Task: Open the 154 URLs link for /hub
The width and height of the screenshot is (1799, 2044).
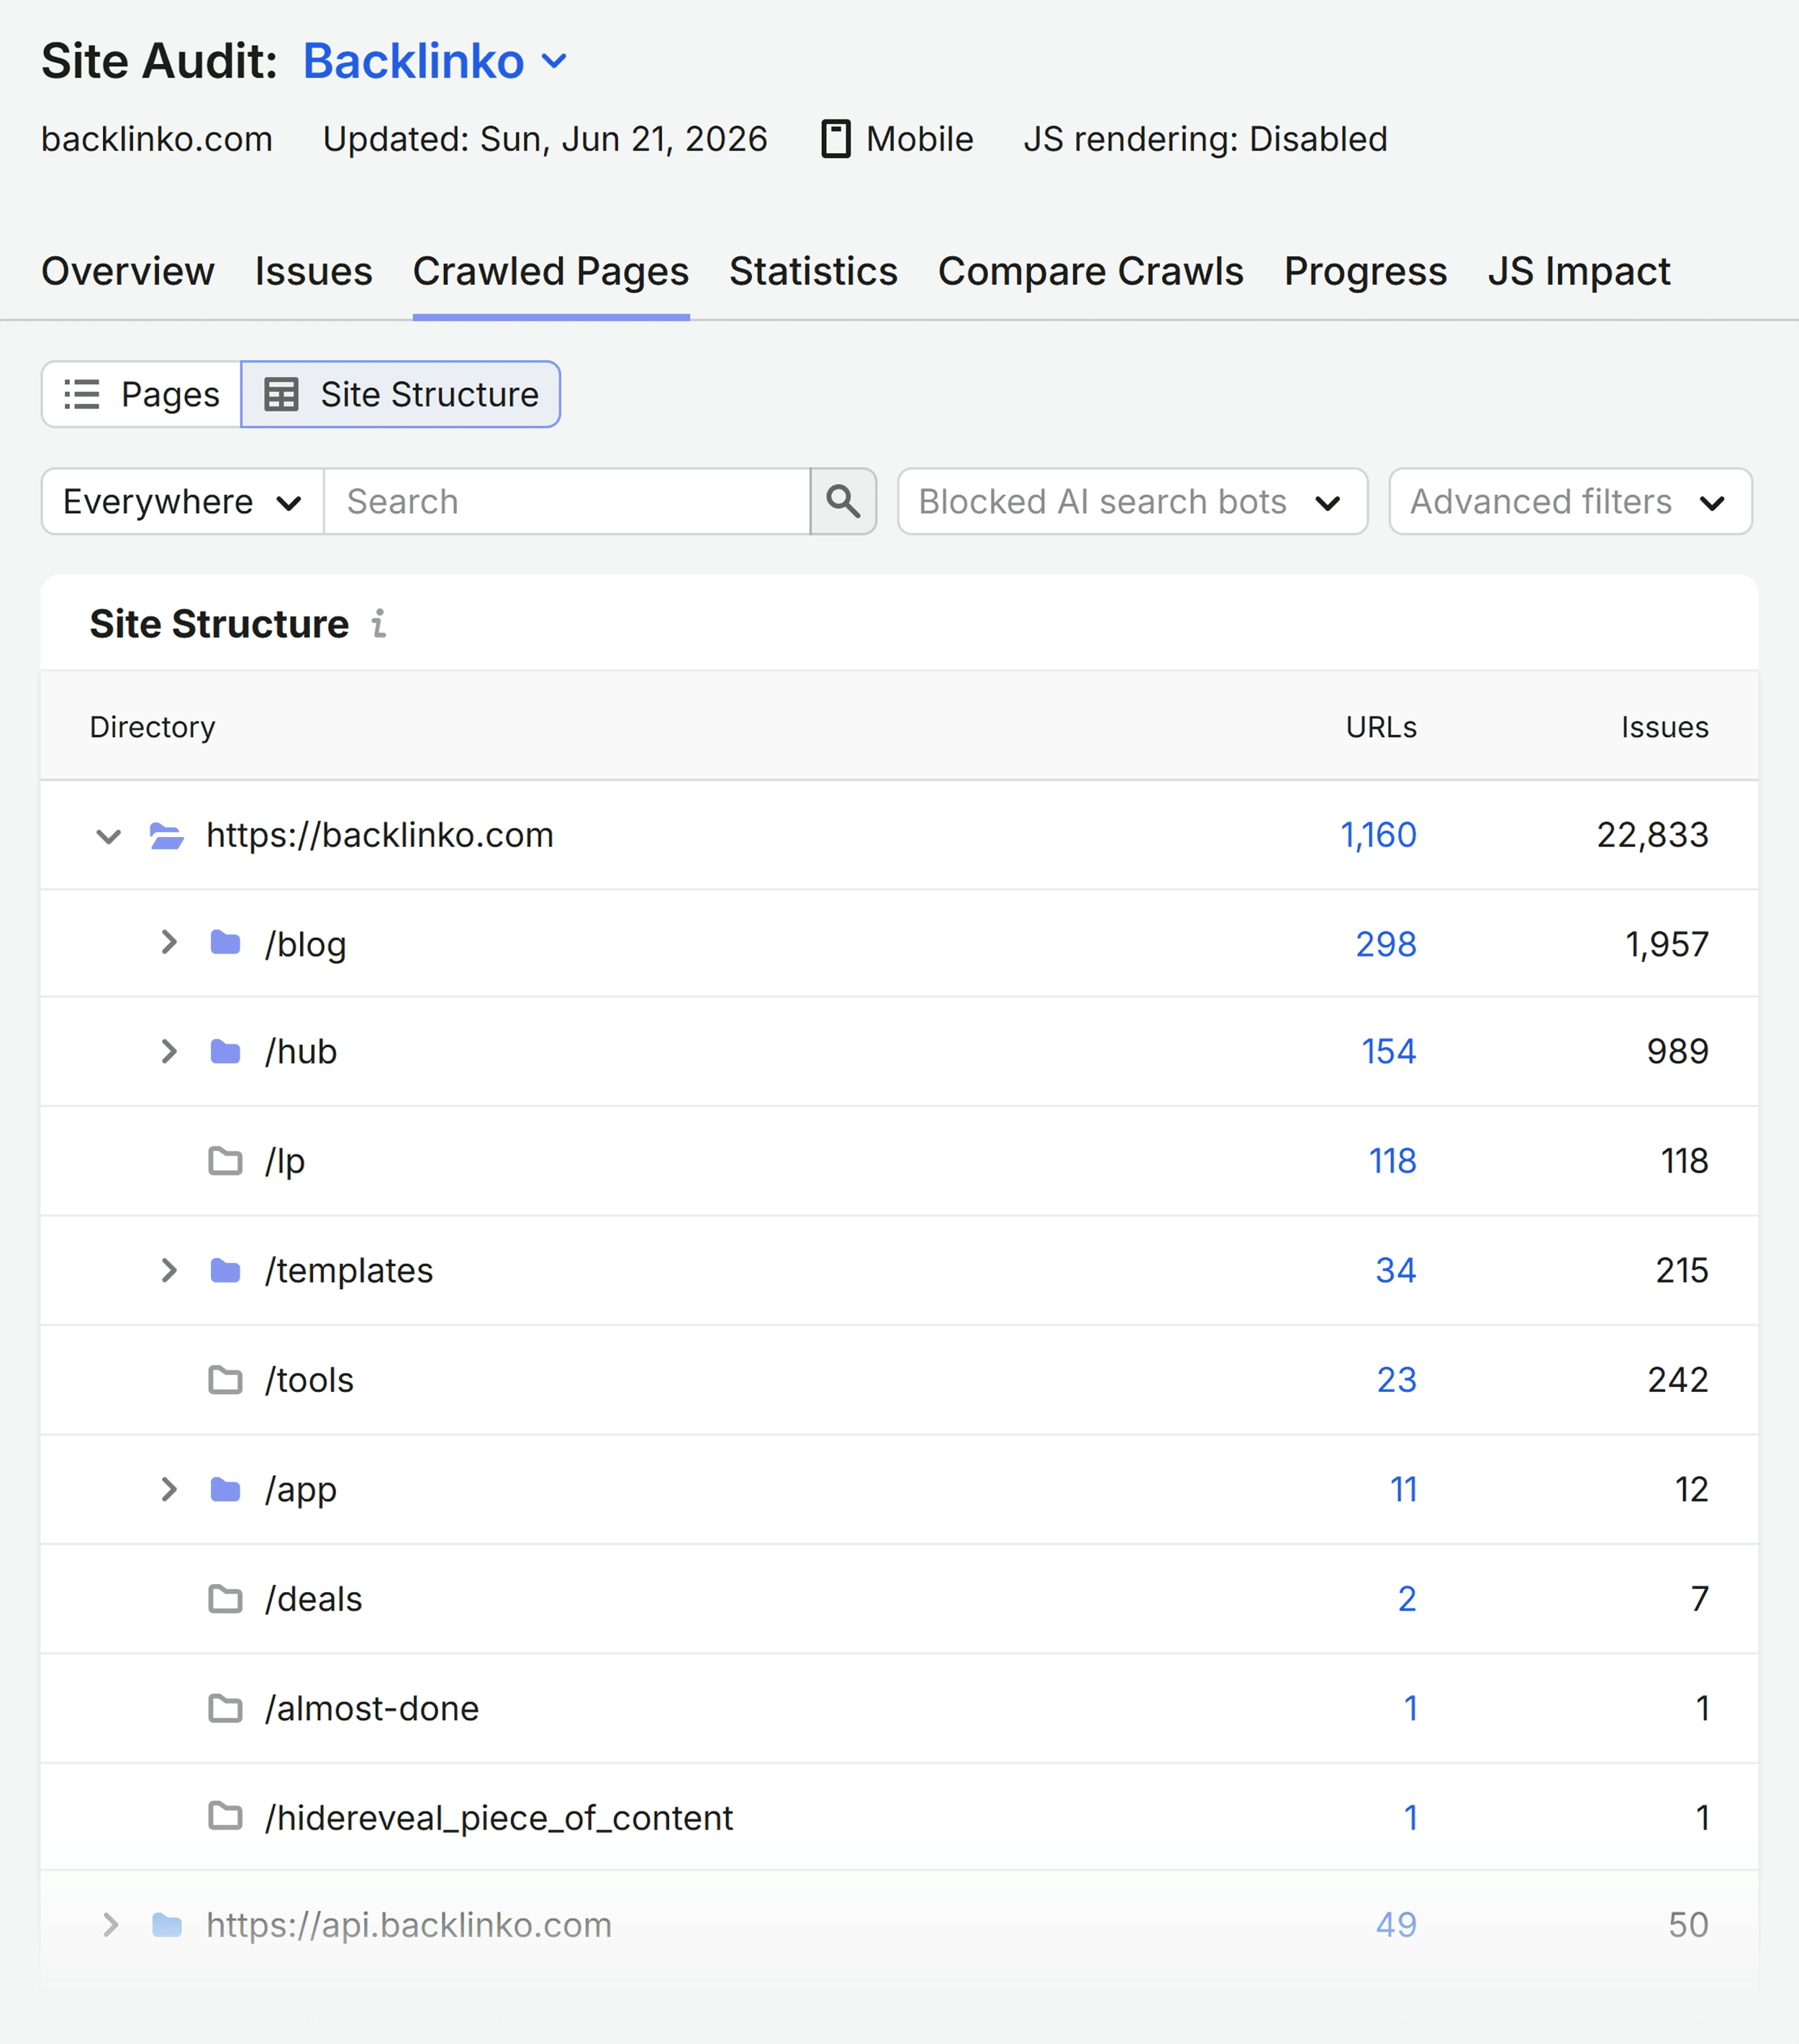Action: pos(1389,1051)
